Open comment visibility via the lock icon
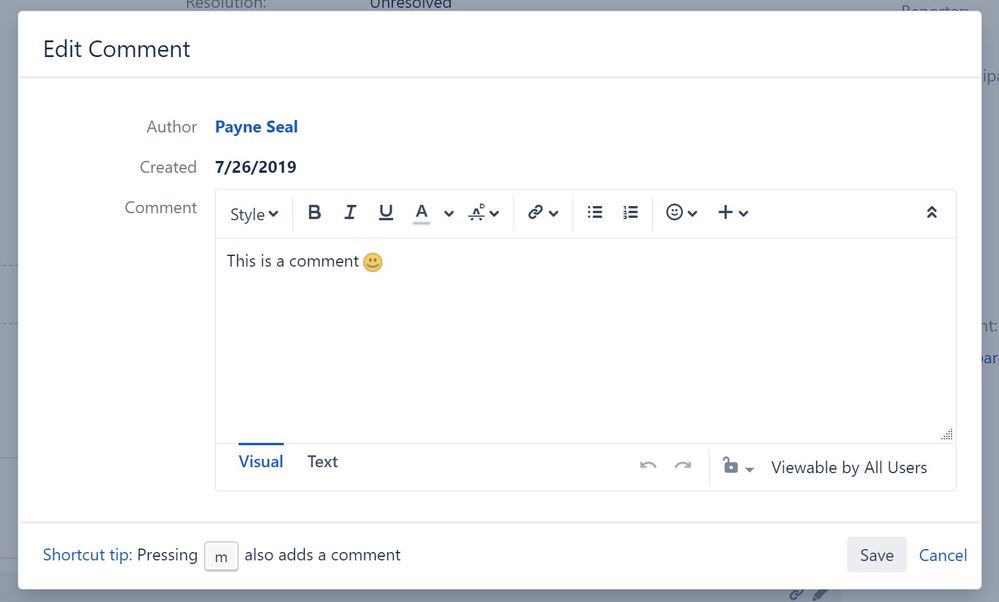Viewport: 999px width, 602px height. click(x=733, y=467)
